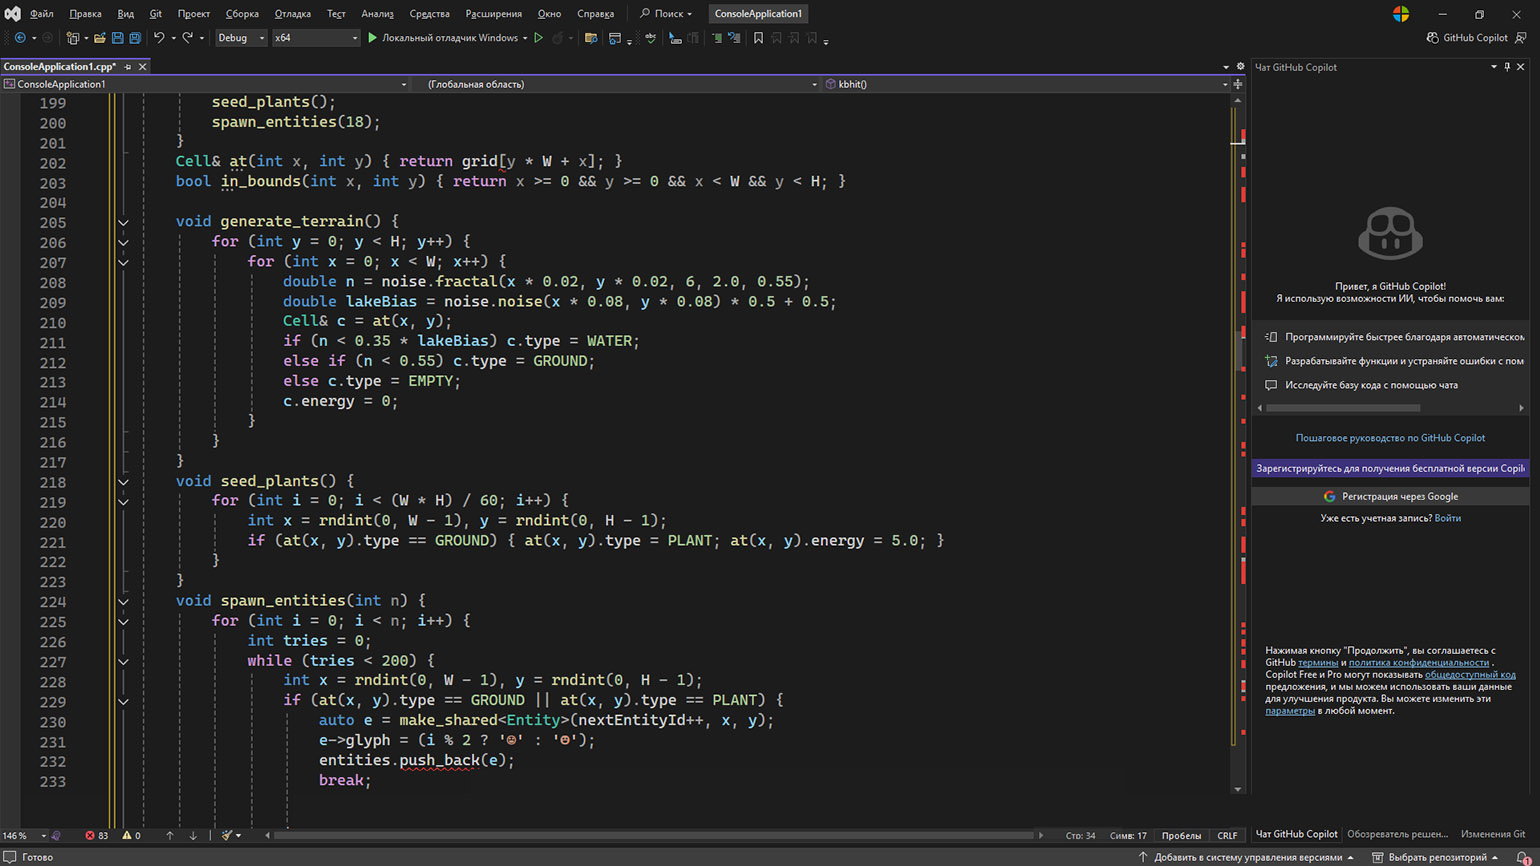Screen dimensions: 1540x866
Task: Open the x64 platform dropdown
Action: click(x=315, y=38)
